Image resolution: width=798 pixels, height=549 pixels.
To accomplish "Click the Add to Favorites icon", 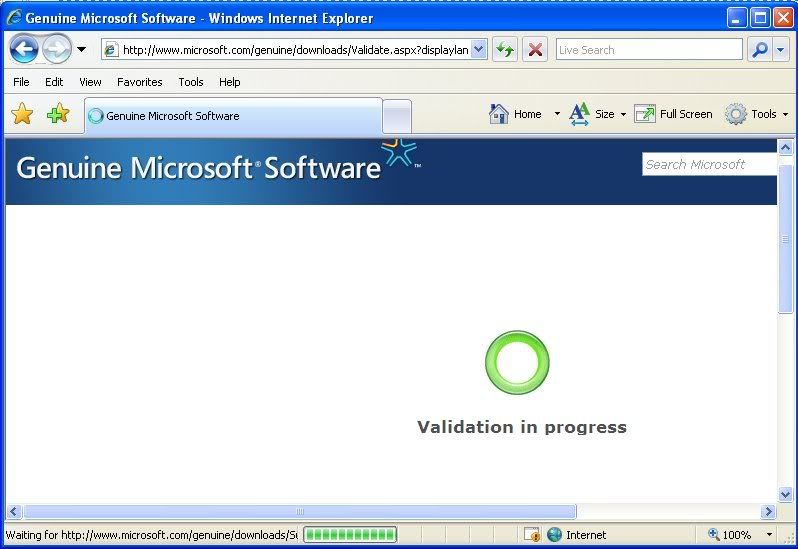I will click(58, 113).
